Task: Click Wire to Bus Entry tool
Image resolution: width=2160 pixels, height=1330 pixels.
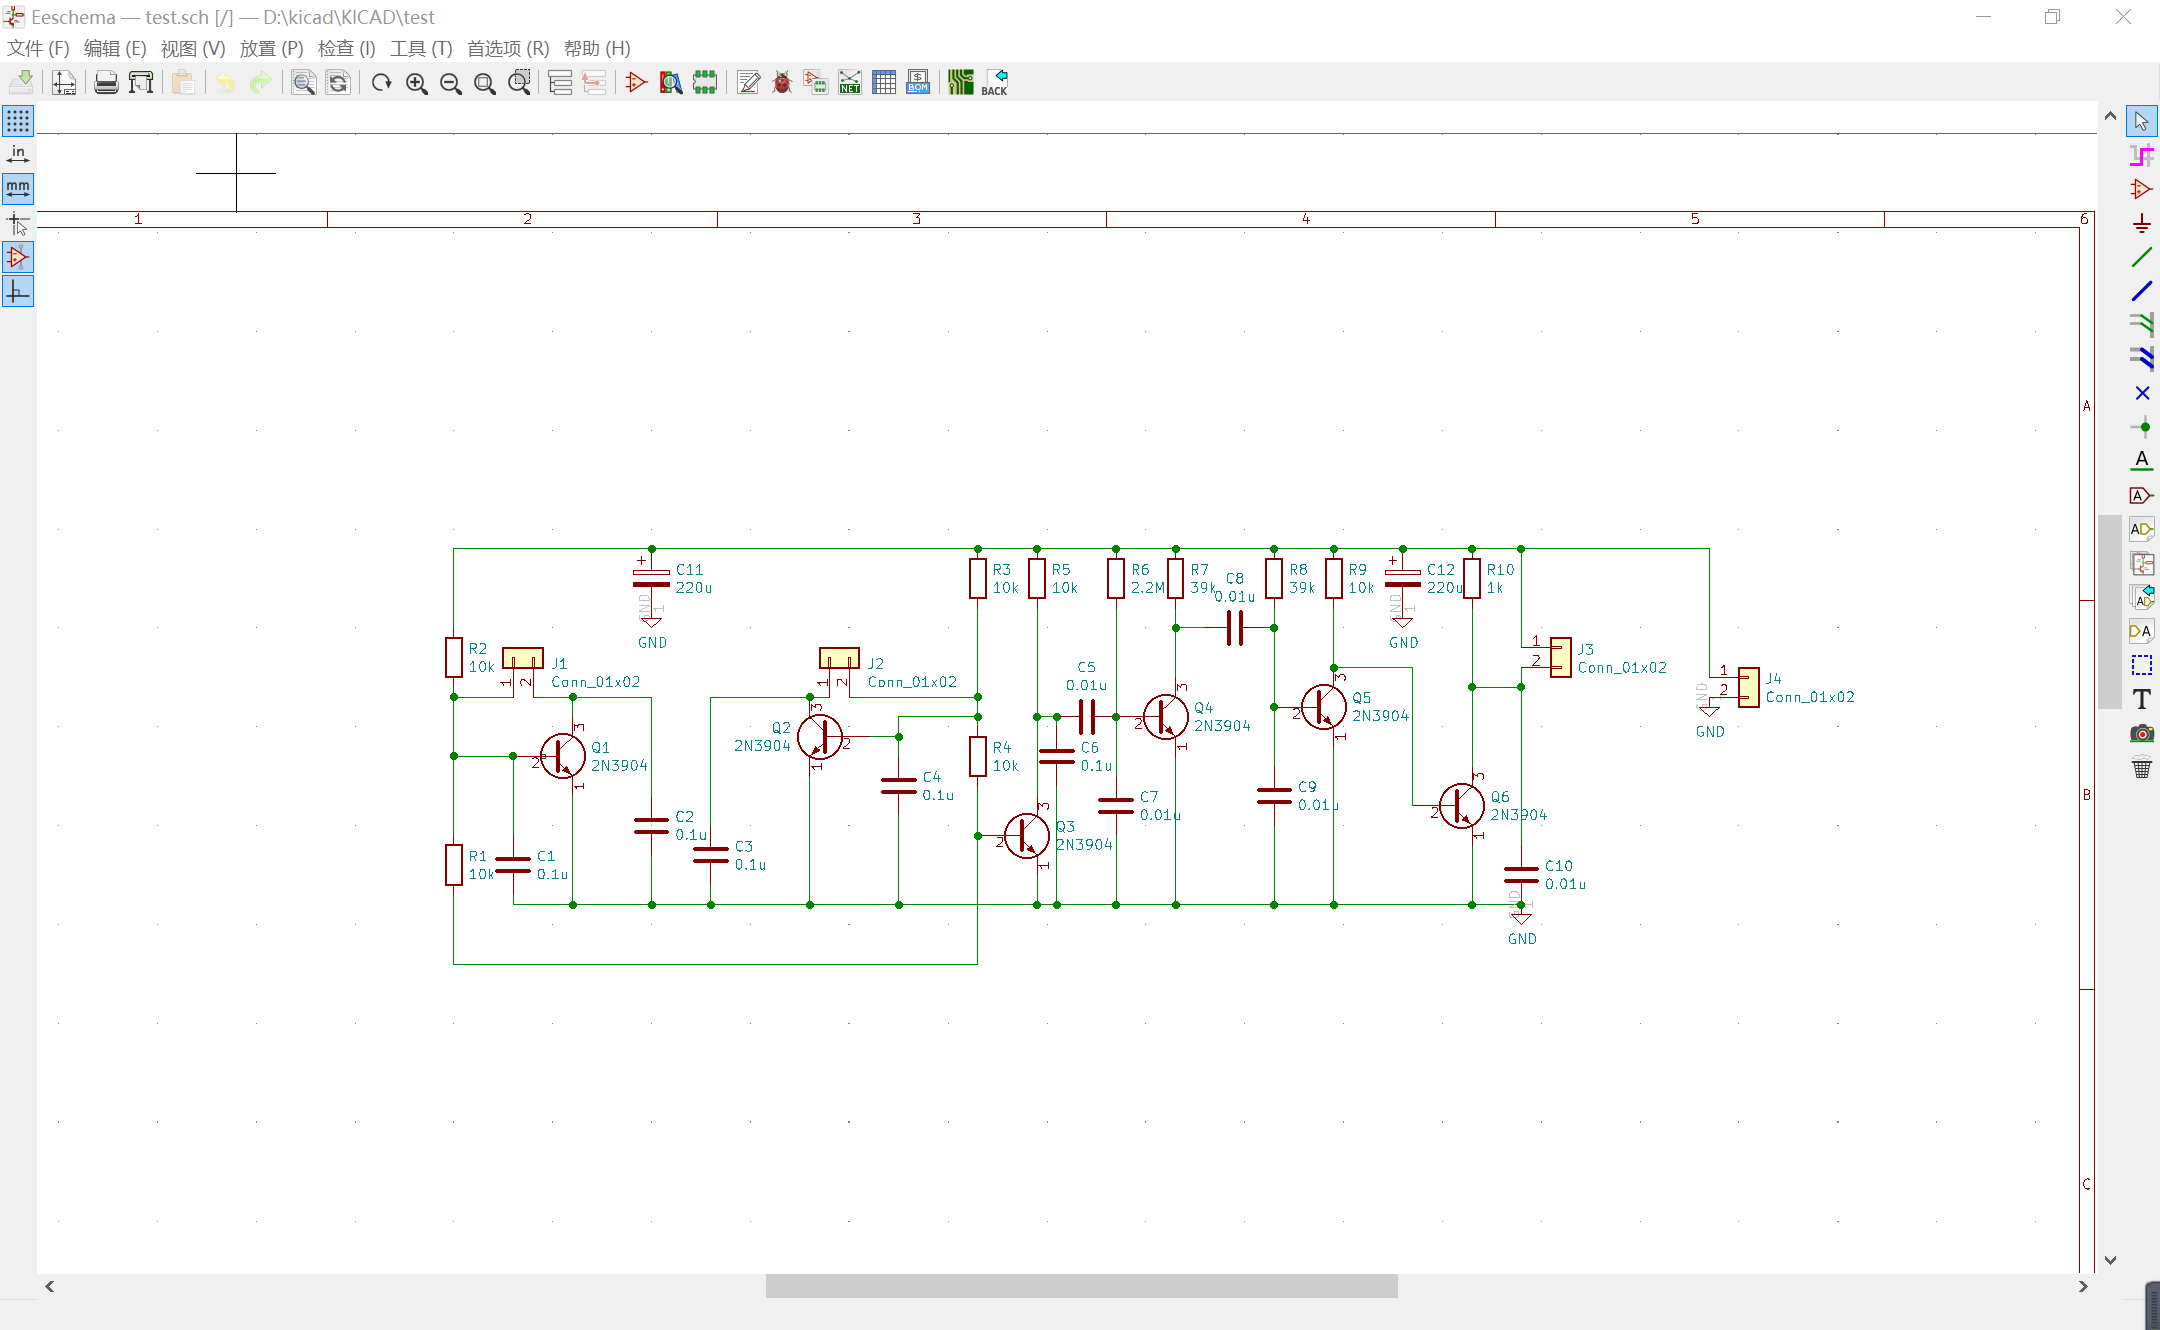Action: click(x=2141, y=325)
